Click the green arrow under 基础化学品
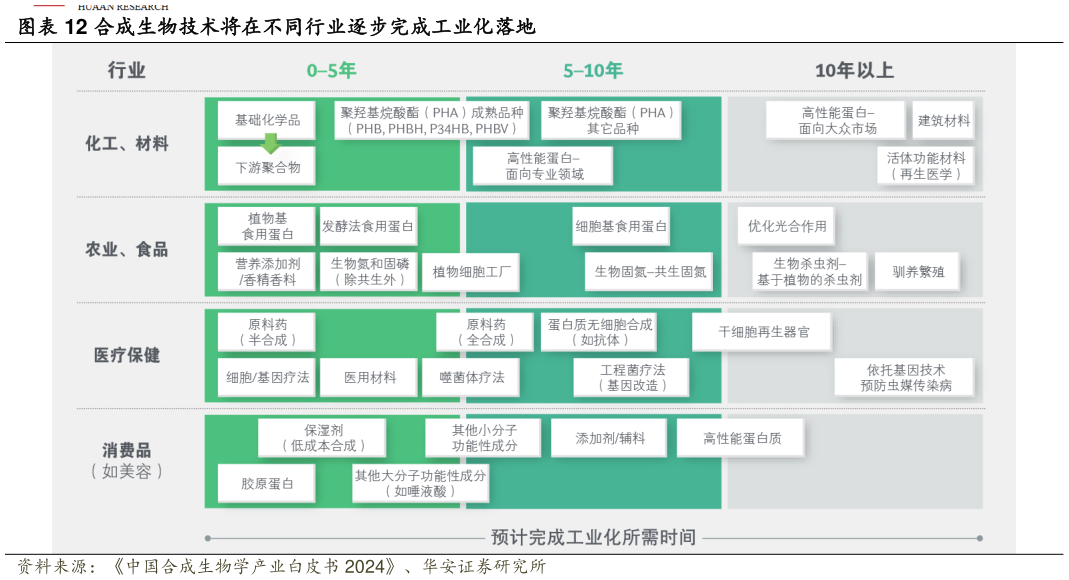Image resolution: width=1069 pixels, height=580 pixels. (271, 143)
